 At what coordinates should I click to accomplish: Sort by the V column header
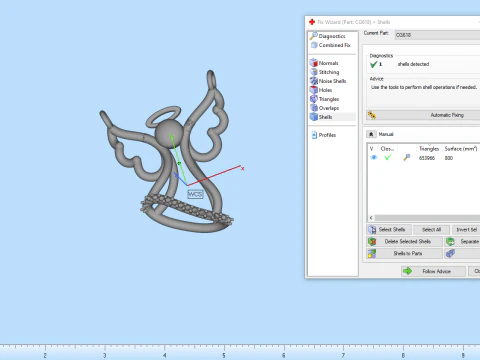click(x=372, y=149)
